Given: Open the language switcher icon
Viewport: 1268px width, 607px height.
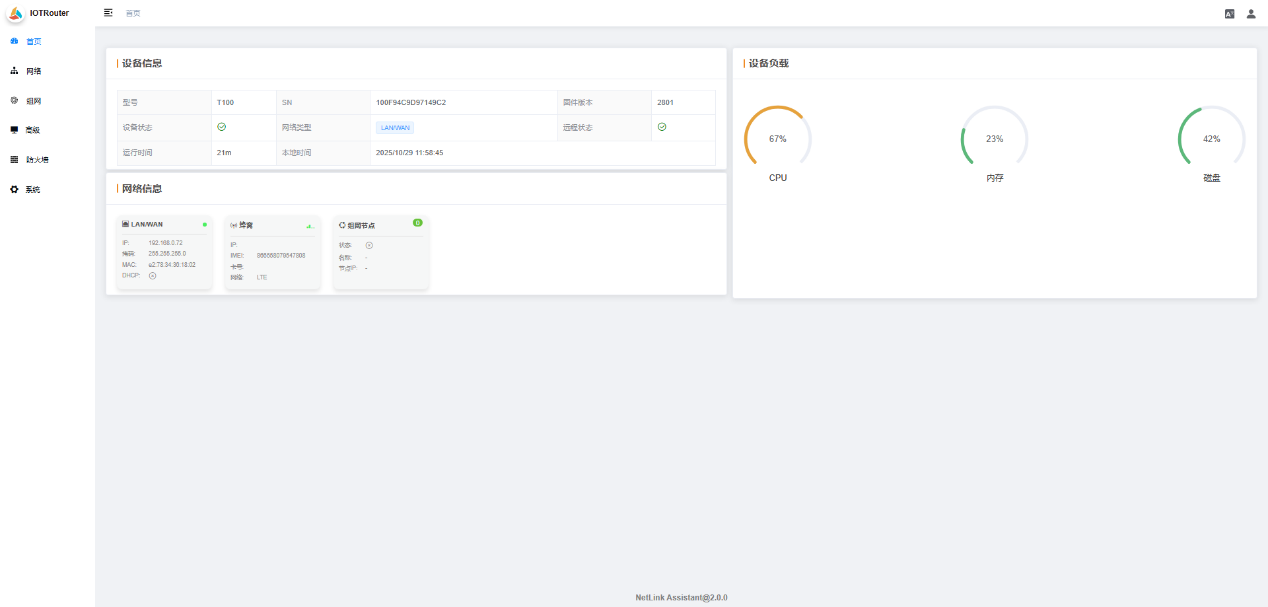Looking at the screenshot, I should pos(1229,14).
